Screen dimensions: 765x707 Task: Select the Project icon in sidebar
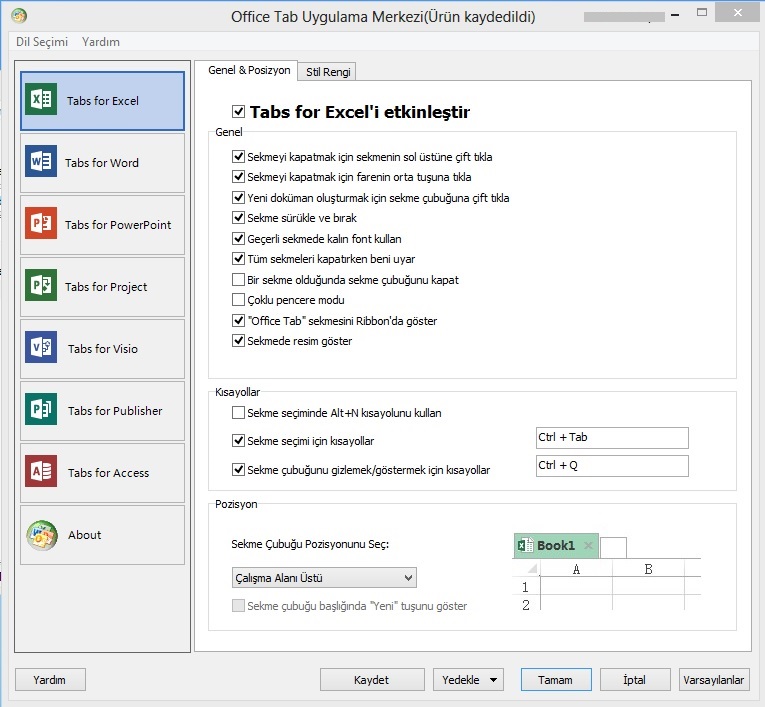point(41,287)
